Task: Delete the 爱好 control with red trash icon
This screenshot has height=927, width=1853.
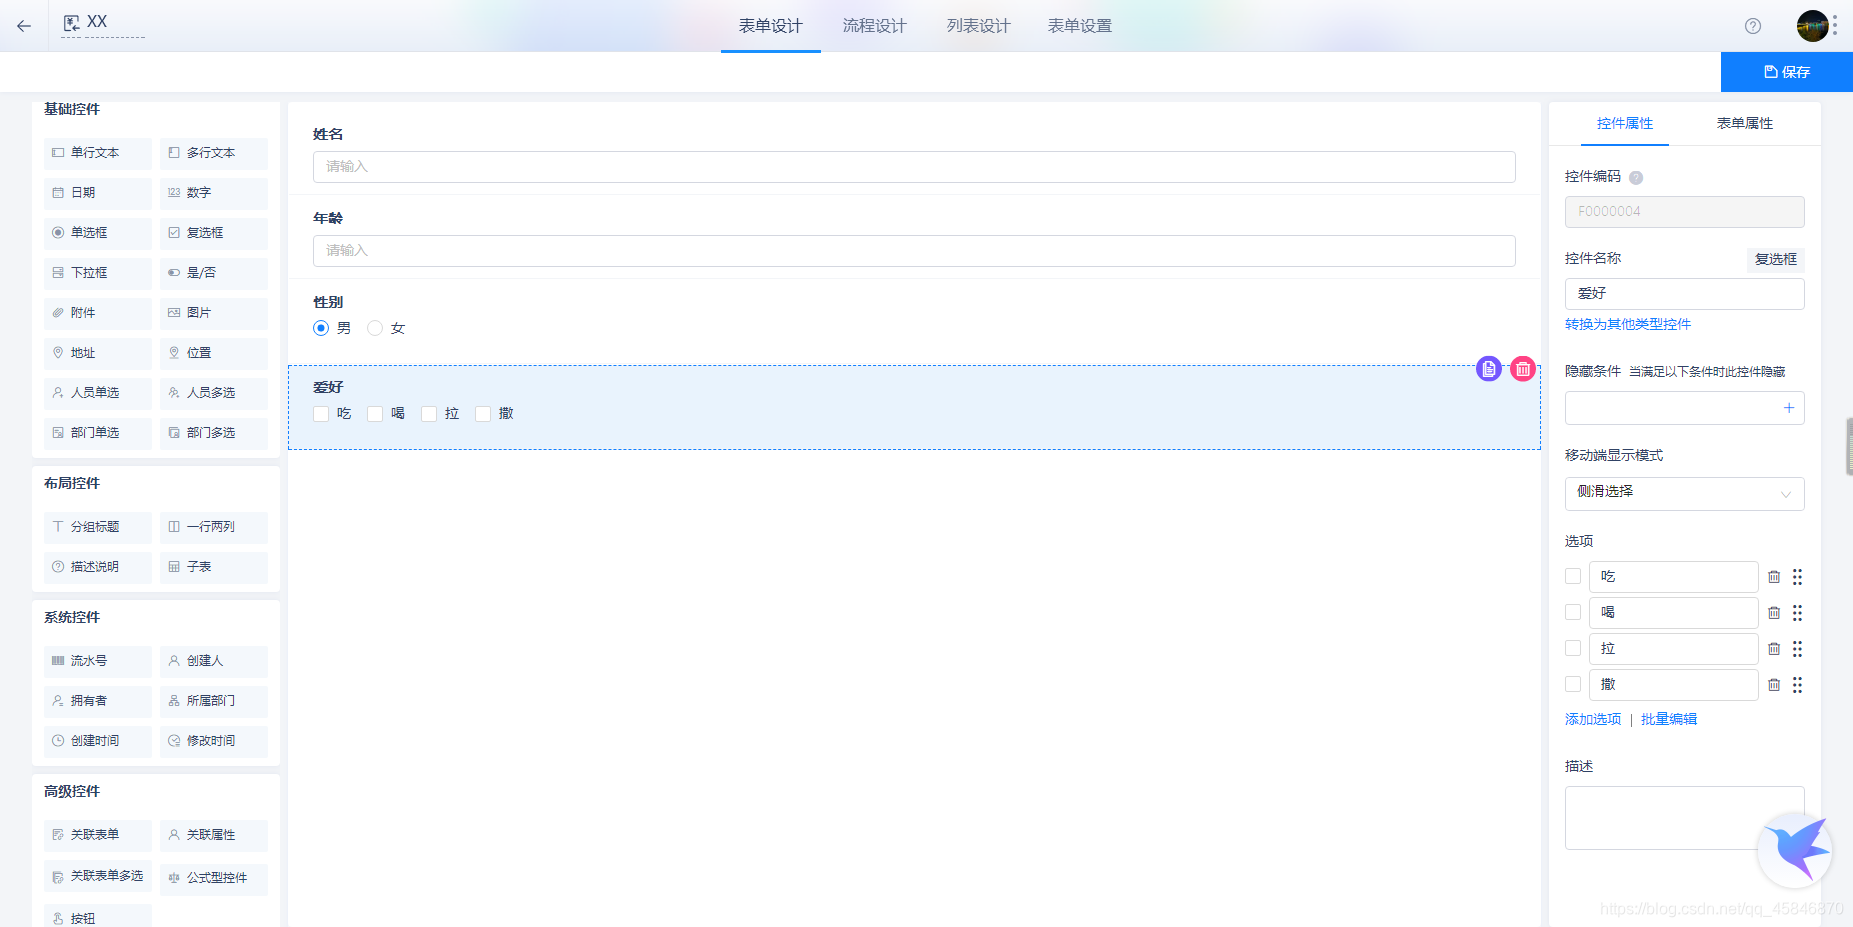Action: pyautogui.click(x=1523, y=369)
